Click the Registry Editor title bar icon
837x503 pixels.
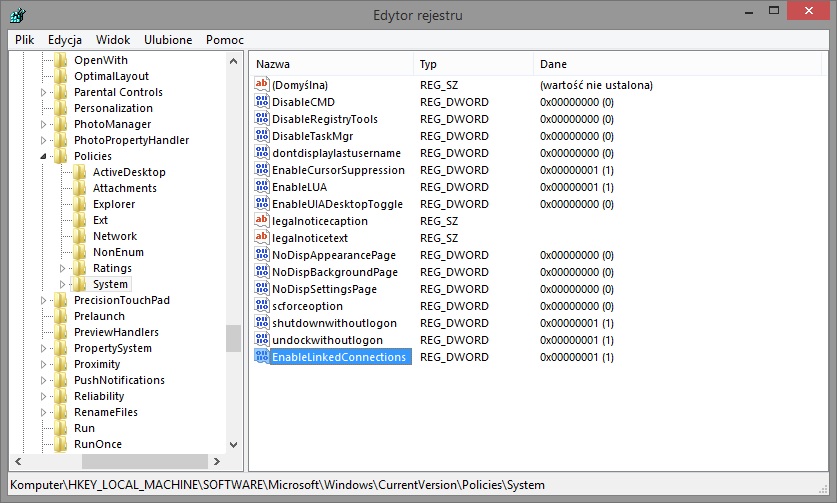point(18,15)
